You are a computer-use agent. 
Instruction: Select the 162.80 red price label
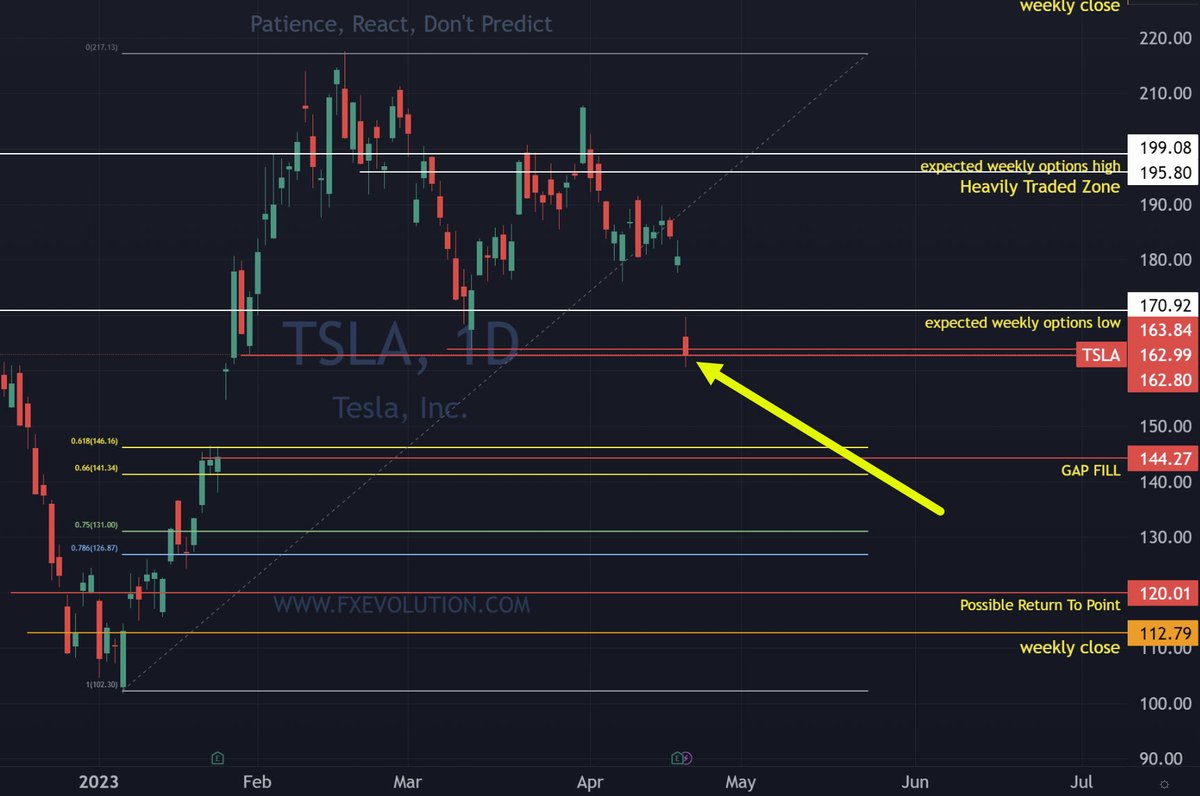(x=1161, y=379)
